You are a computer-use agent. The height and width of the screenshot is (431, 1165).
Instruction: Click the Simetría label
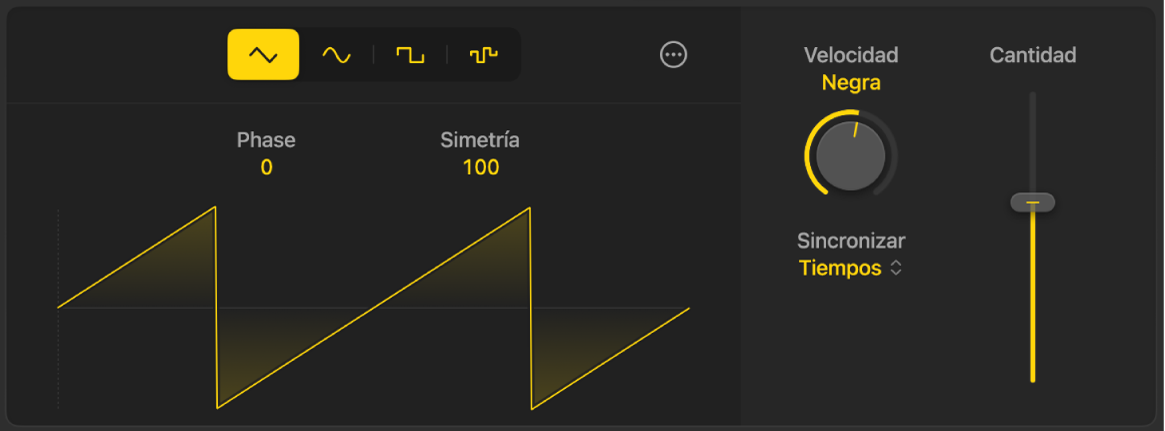click(x=480, y=140)
